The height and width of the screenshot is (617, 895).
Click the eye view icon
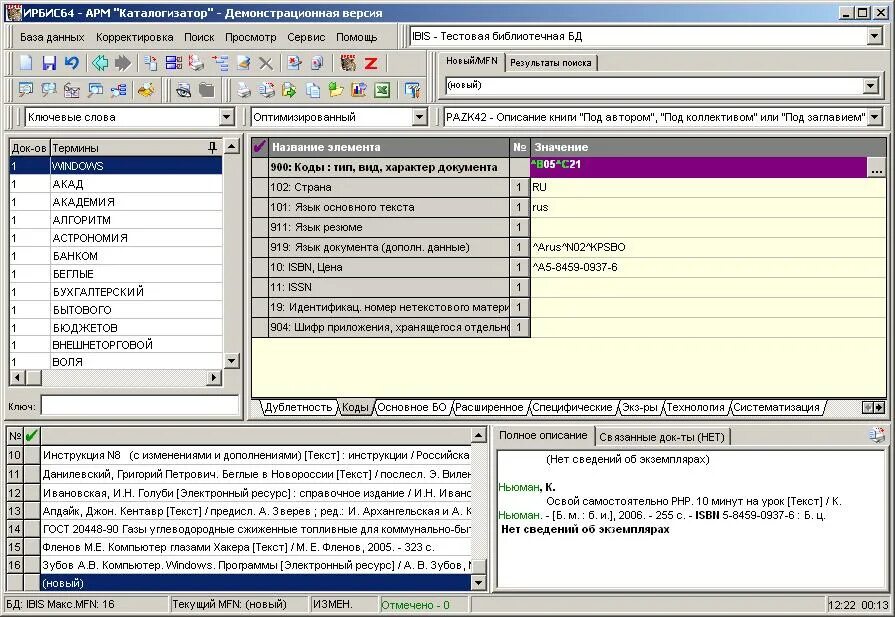coord(183,90)
